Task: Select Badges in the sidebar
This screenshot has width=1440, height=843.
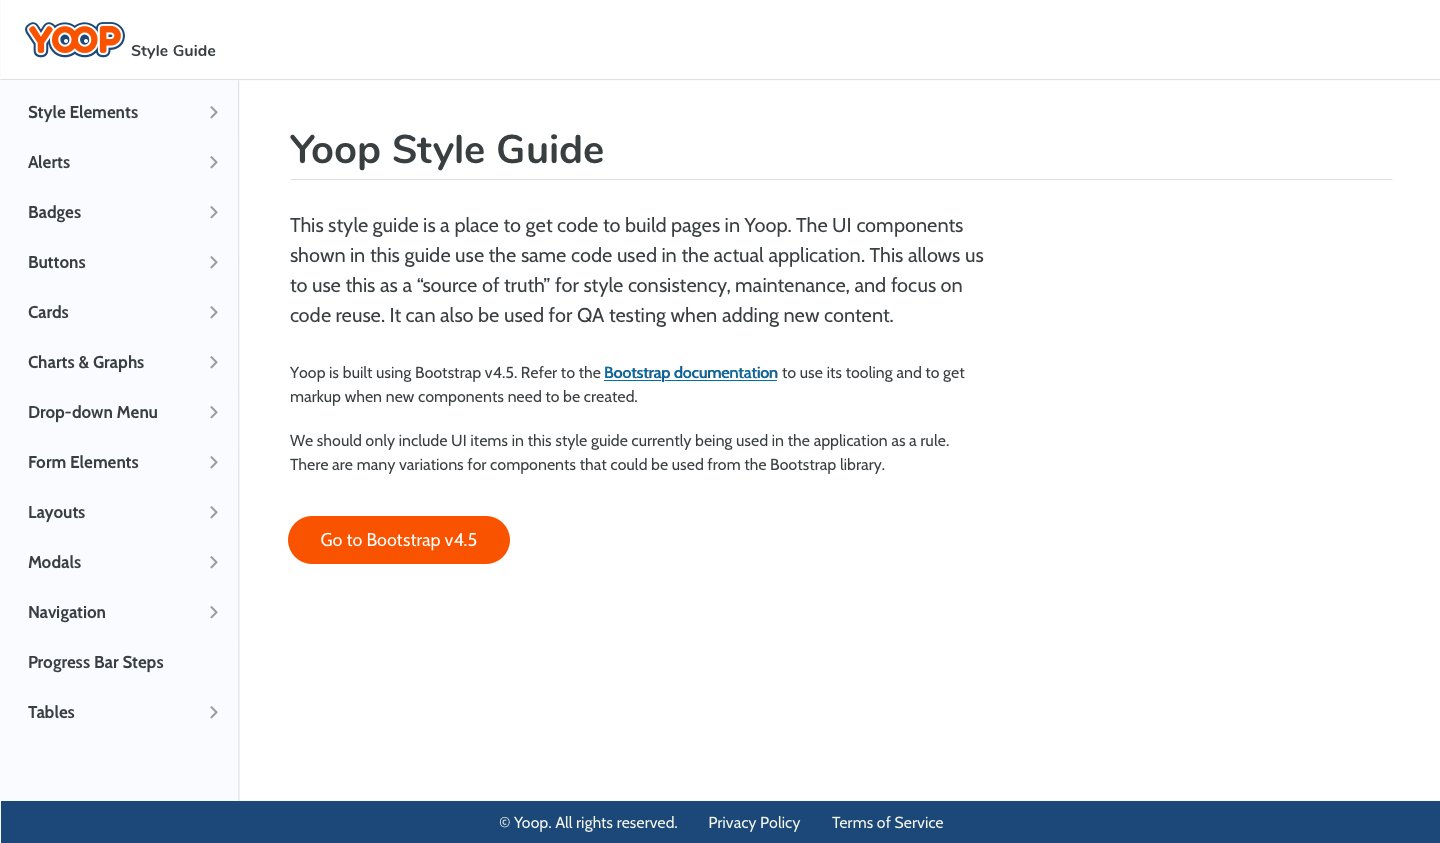Action: (55, 212)
